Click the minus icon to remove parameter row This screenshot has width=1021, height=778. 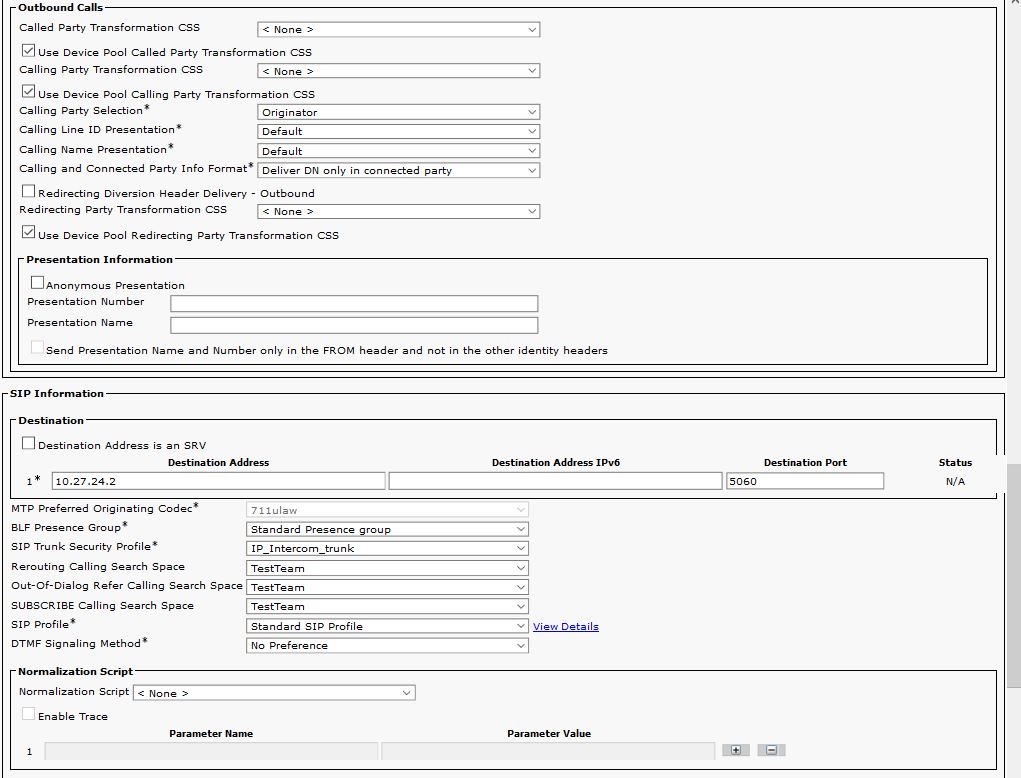pos(771,750)
